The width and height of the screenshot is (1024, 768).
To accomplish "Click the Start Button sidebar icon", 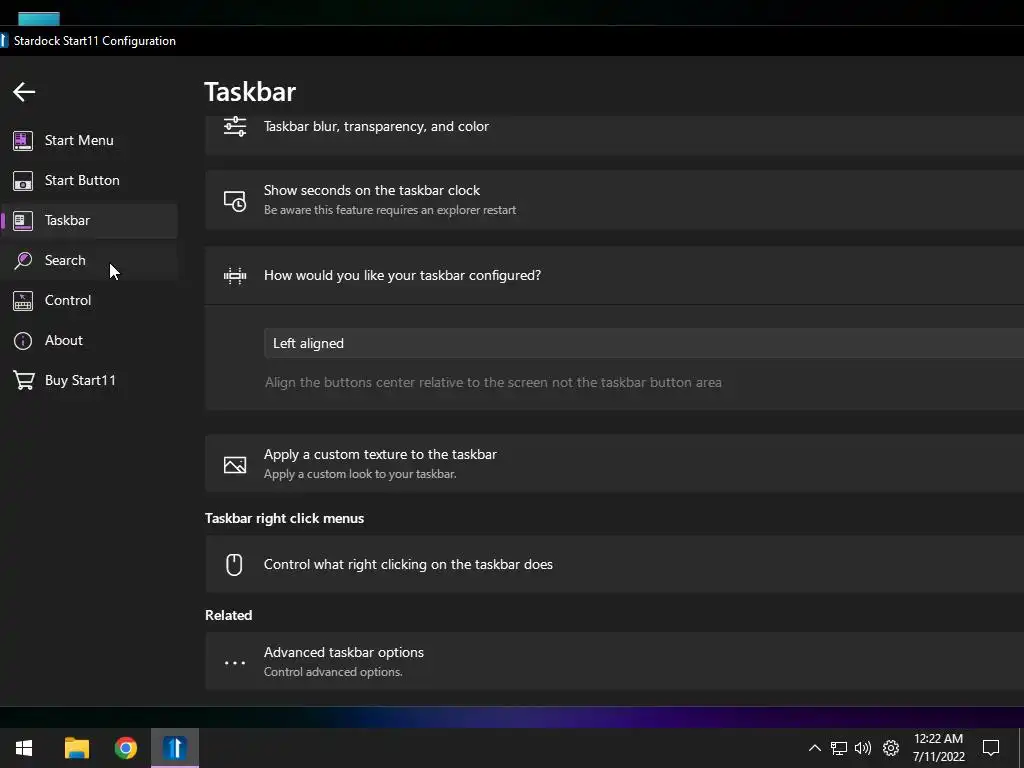I will tap(23, 181).
